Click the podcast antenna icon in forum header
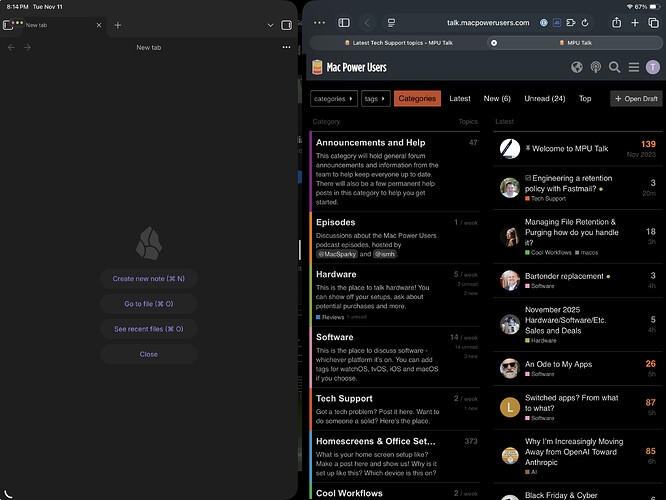Viewport: 666px width, 500px height. pyautogui.click(x=596, y=67)
